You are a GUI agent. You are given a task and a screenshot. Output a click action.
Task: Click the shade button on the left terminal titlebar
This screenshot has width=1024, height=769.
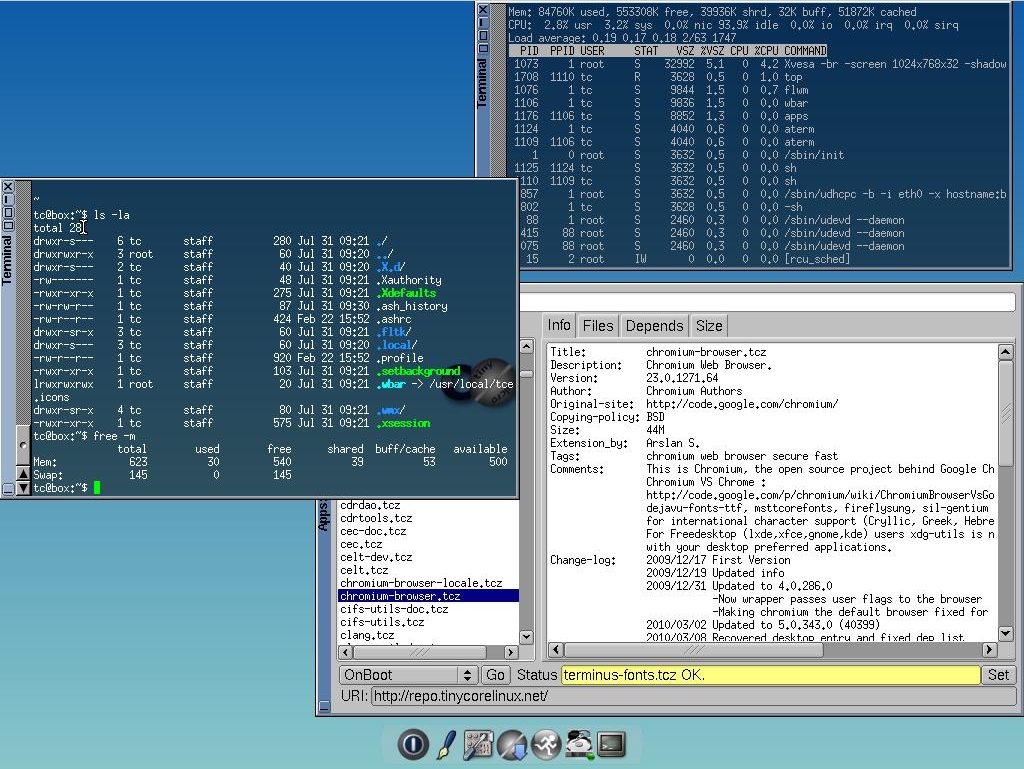[x=8, y=226]
